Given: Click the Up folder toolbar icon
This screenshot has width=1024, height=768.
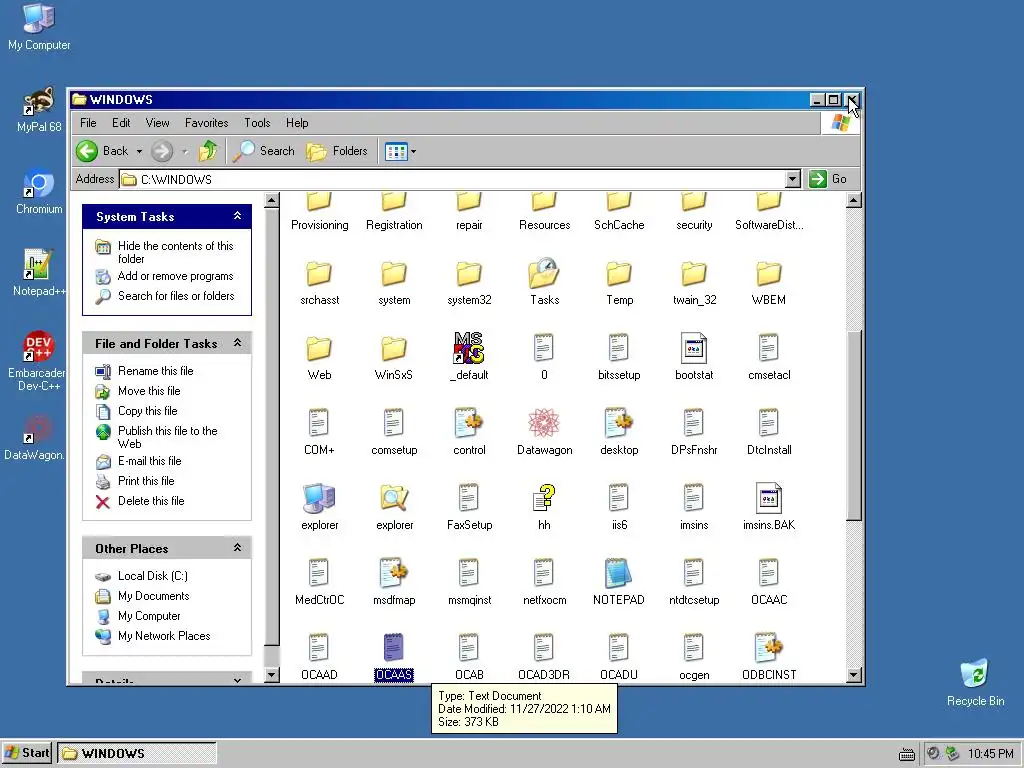Looking at the screenshot, I should (208, 151).
